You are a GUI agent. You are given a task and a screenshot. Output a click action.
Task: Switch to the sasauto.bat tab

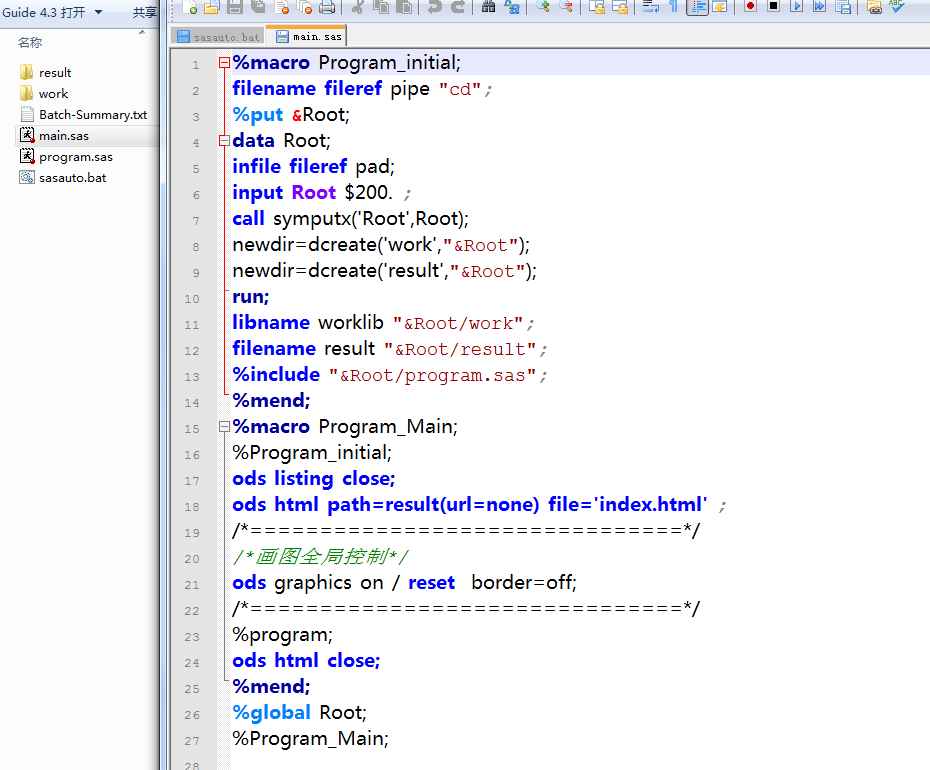(218, 37)
